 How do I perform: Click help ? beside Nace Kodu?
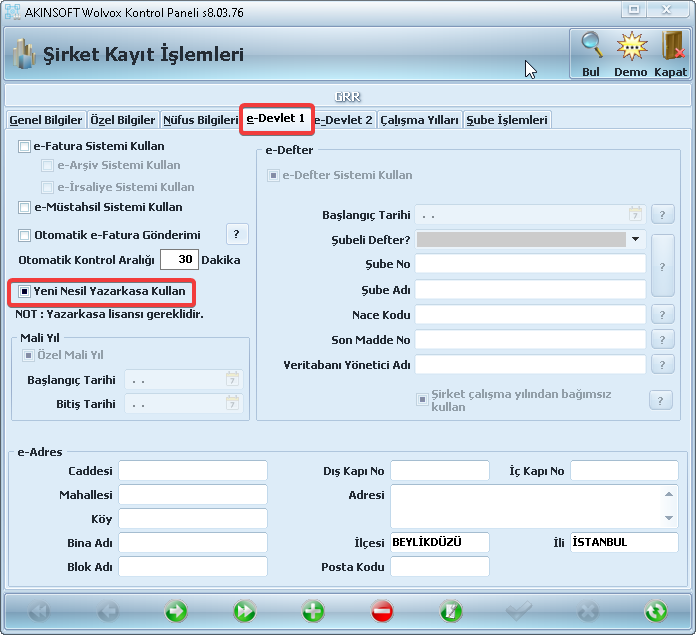tap(662, 315)
